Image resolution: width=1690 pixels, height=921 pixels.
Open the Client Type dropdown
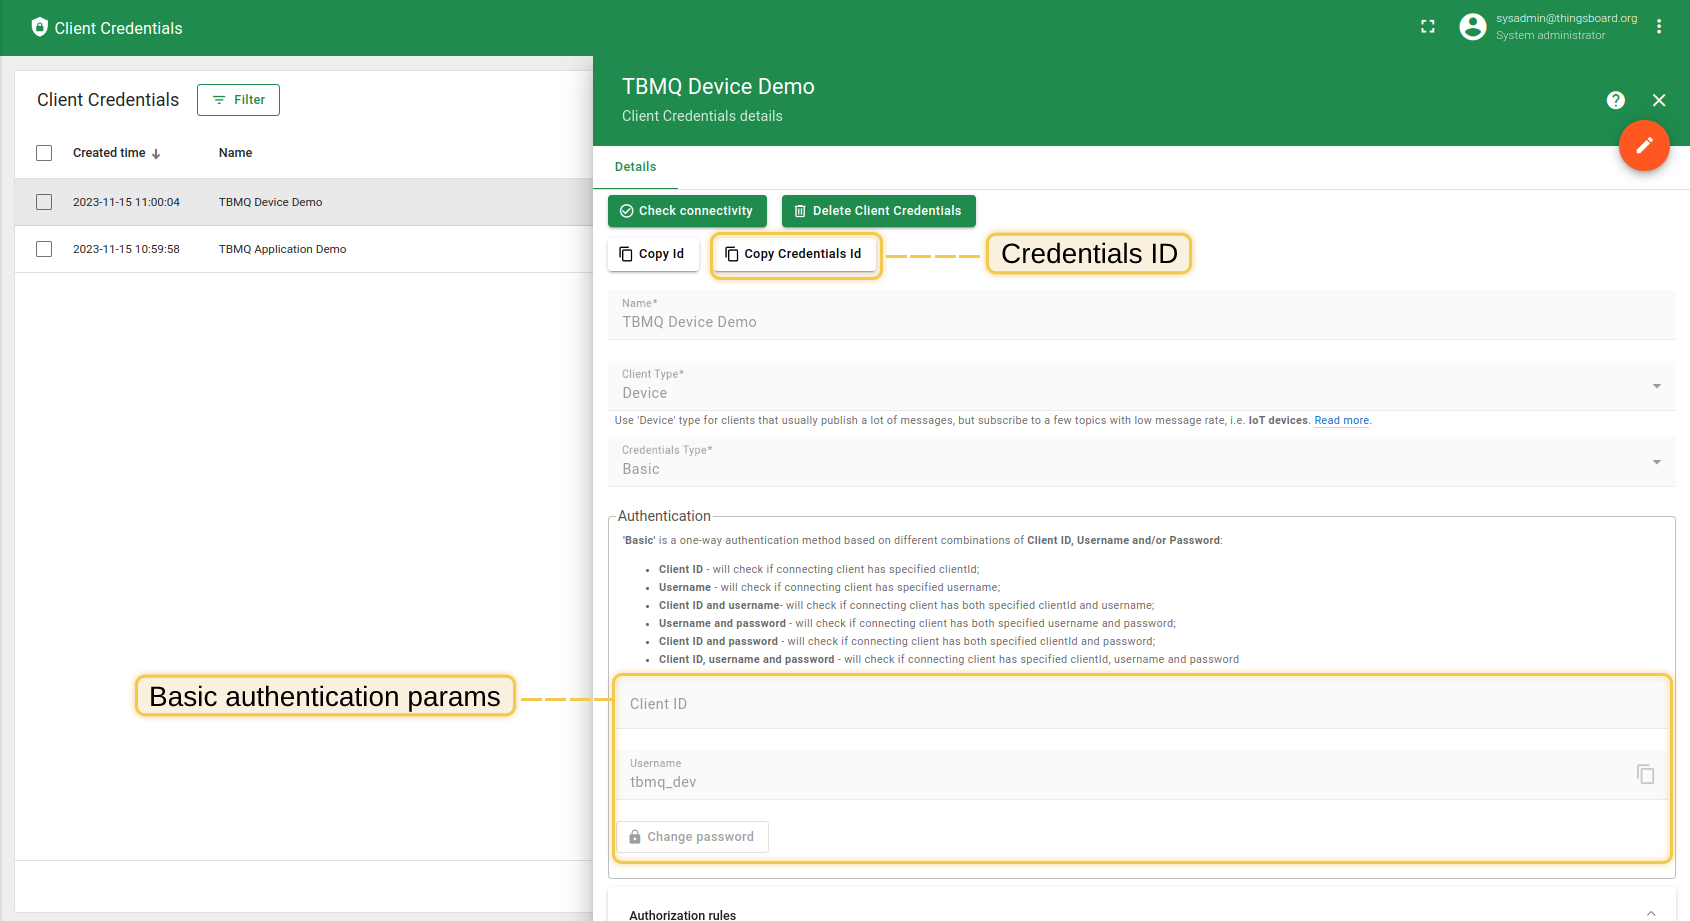pos(1142,385)
